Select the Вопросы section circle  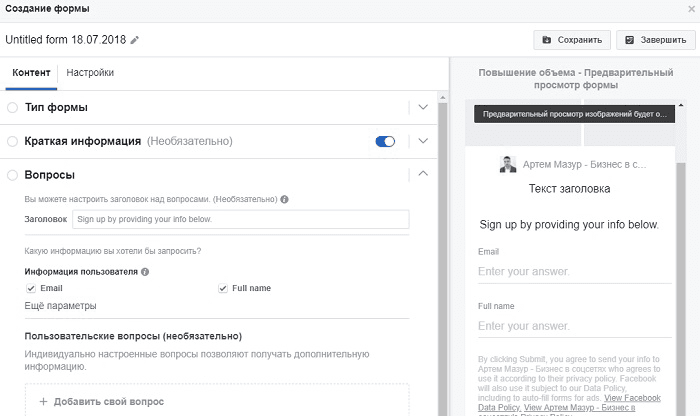tap(12, 175)
